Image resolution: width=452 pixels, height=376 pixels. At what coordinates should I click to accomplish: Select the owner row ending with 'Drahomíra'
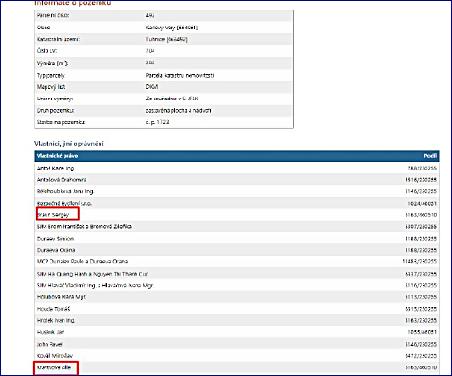237,180
